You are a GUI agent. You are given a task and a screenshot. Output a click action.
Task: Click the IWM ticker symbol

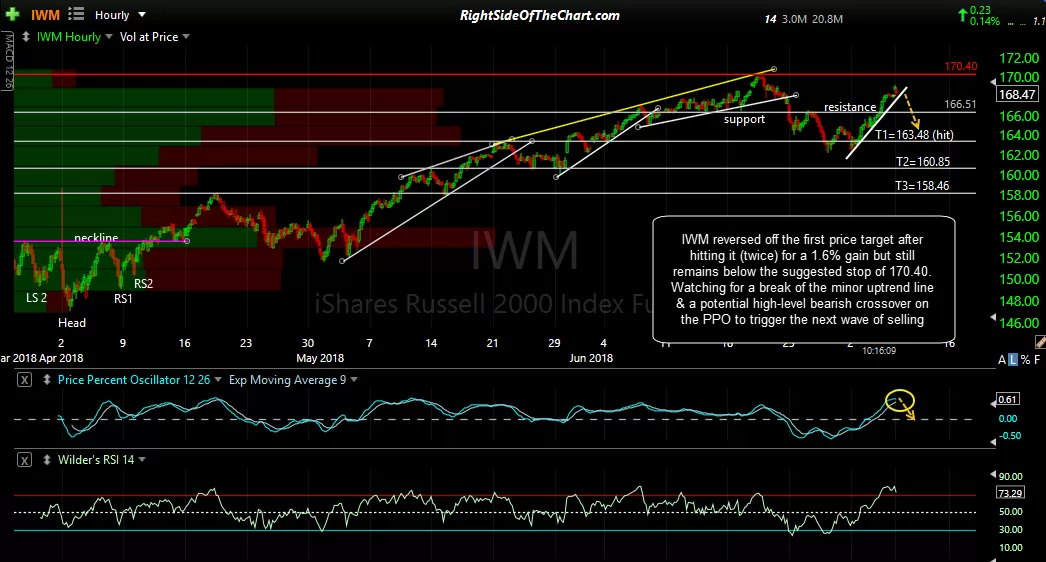pos(45,15)
